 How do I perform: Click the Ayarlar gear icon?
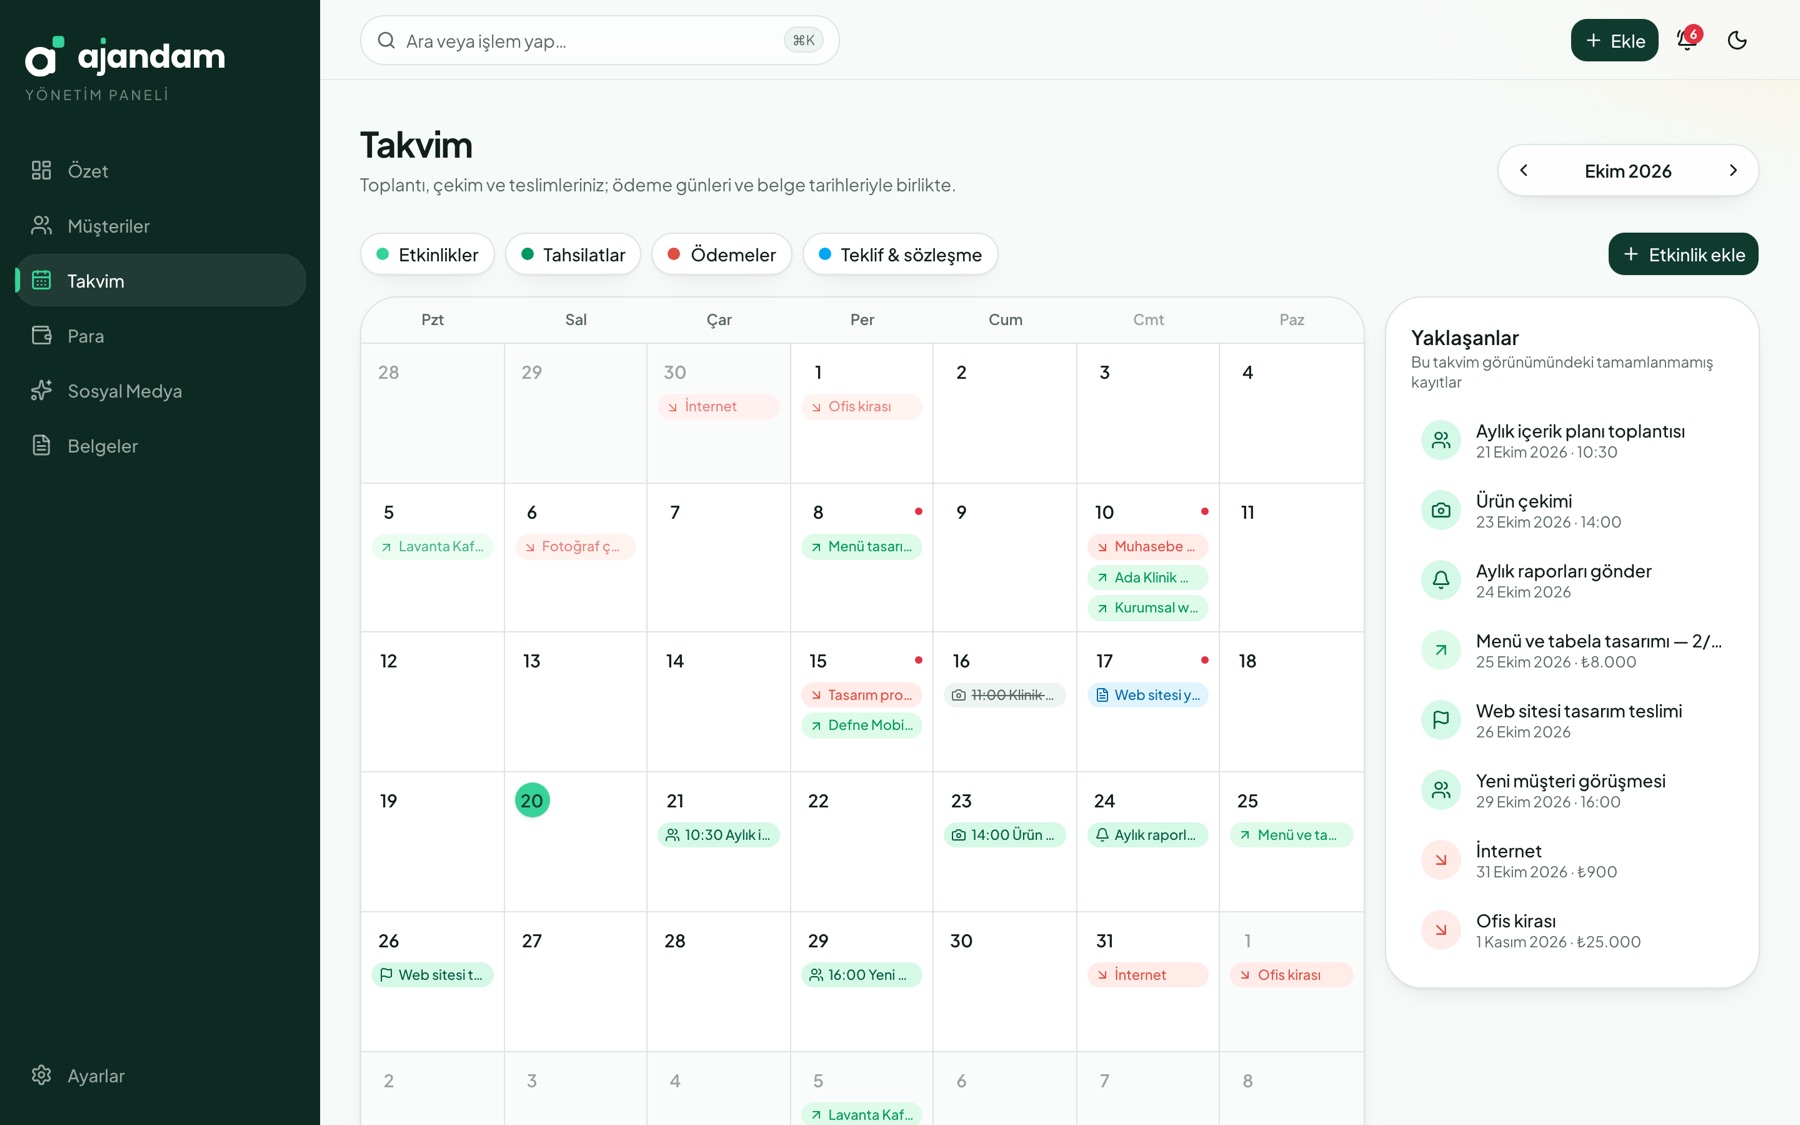tap(41, 1075)
